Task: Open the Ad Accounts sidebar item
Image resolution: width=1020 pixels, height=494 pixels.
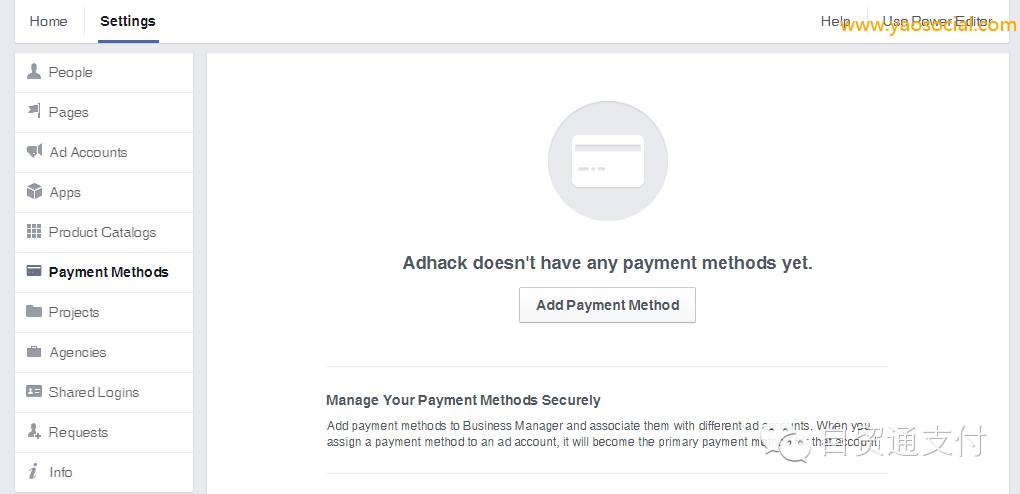Action: pos(104,152)
